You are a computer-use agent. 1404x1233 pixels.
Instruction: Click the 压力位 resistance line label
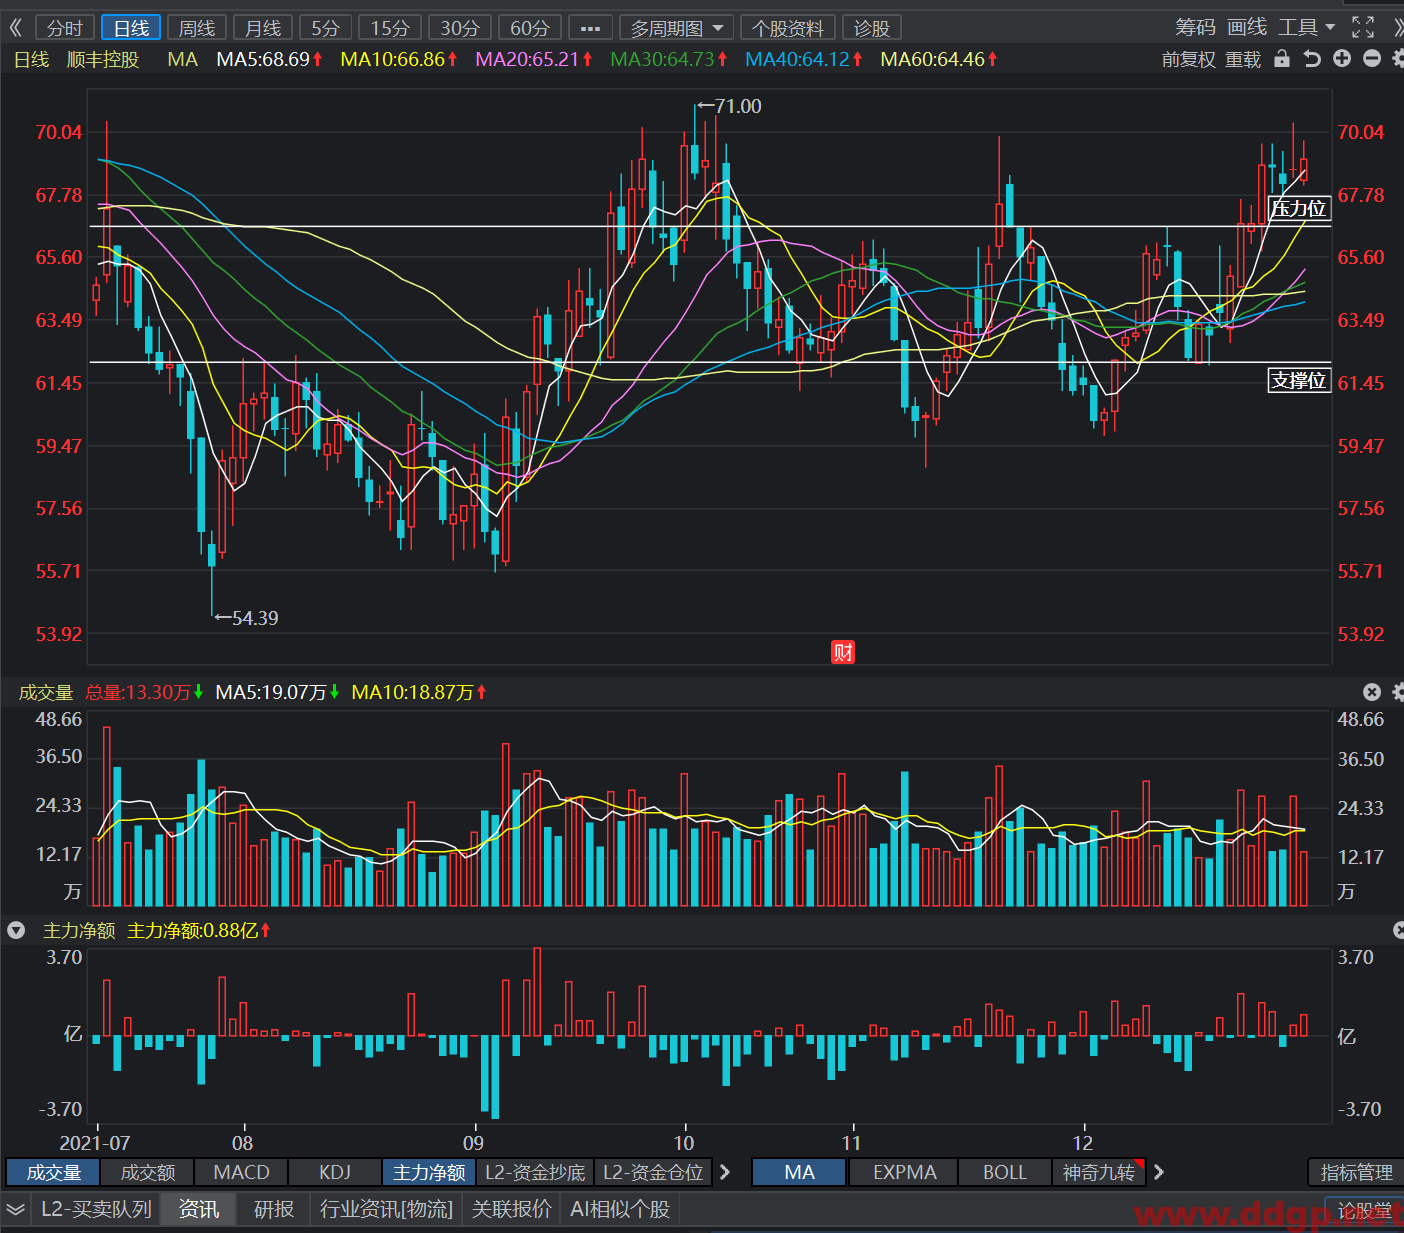[1299, 208]
